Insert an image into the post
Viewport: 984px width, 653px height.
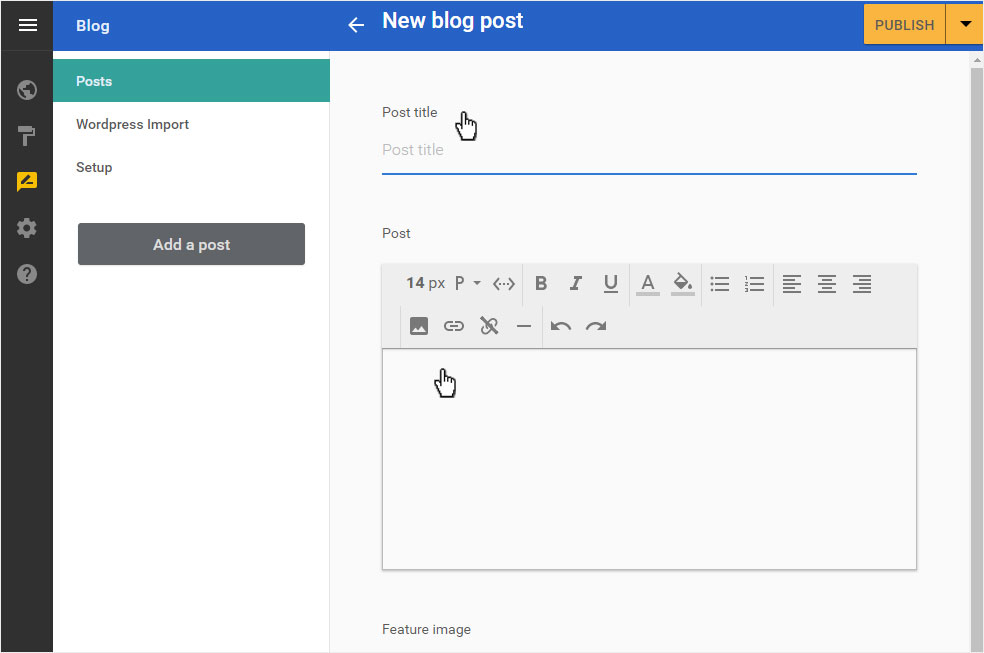[419, 326]
